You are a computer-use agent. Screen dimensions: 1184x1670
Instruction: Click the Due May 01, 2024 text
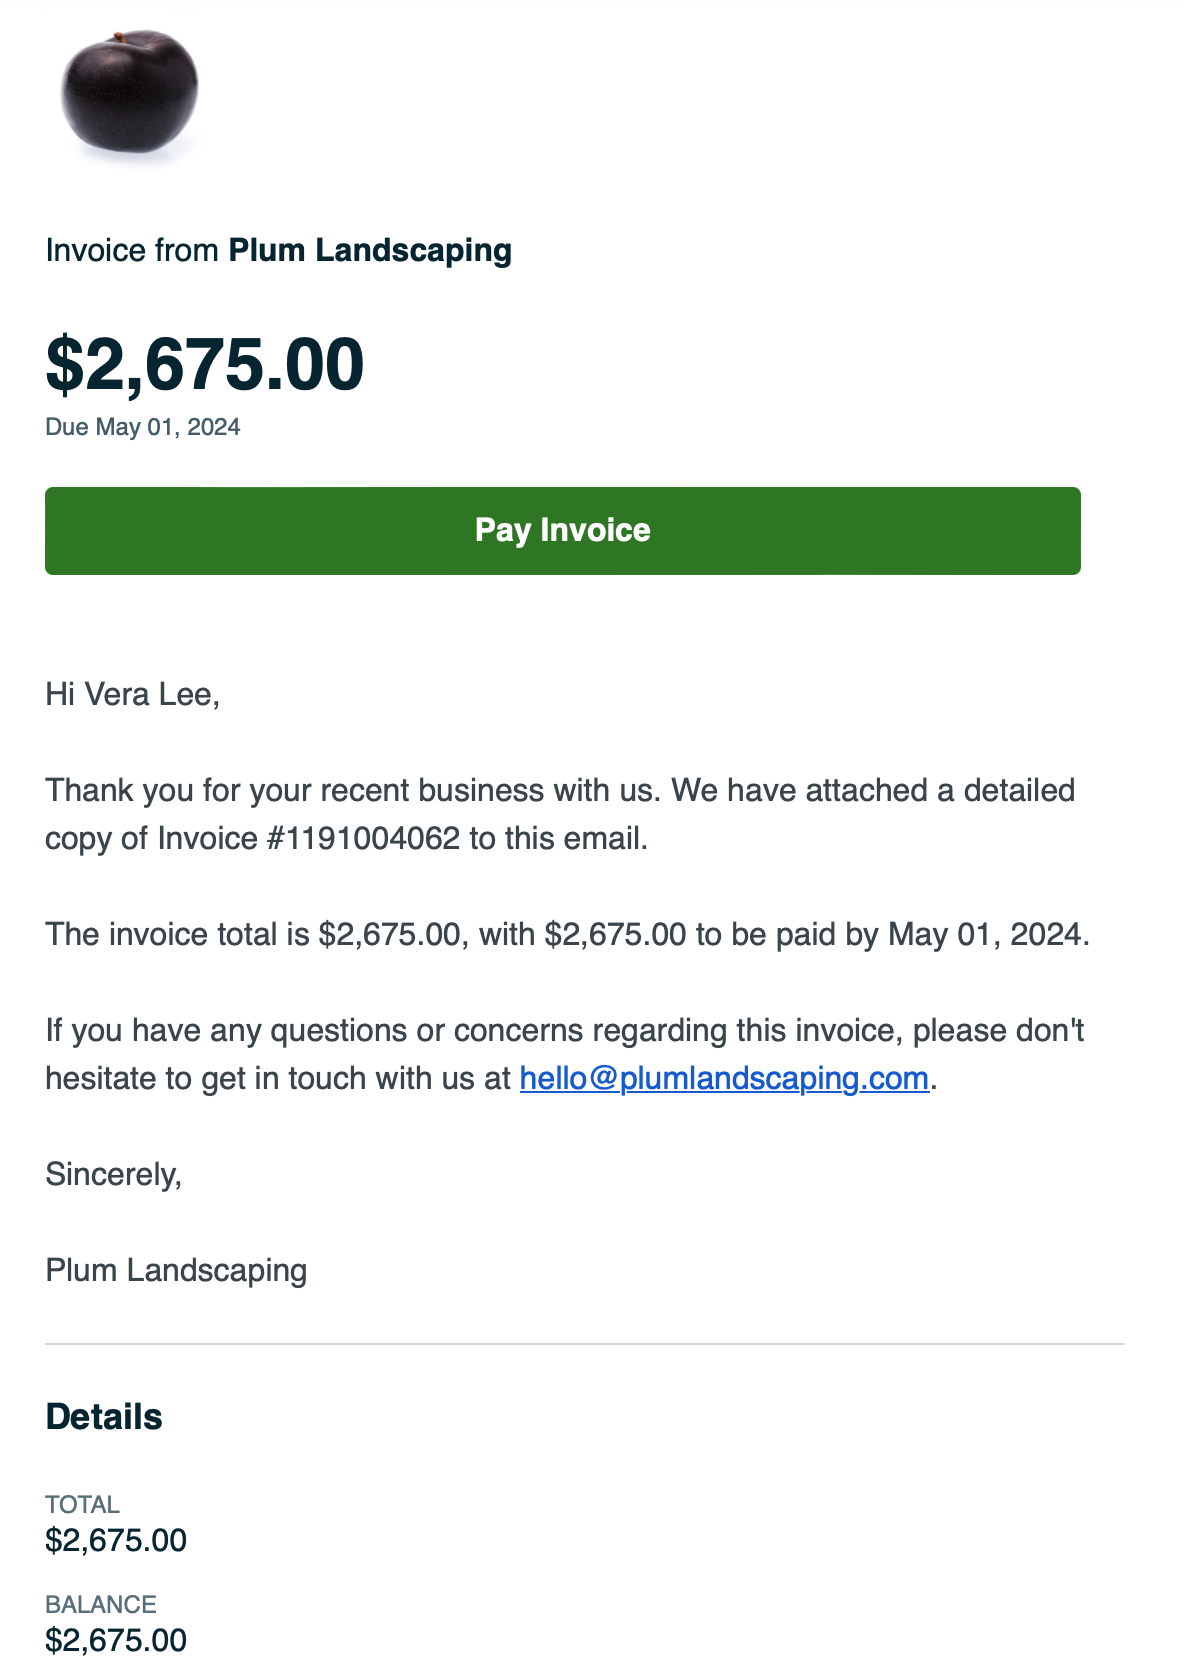tap(143, 427)
